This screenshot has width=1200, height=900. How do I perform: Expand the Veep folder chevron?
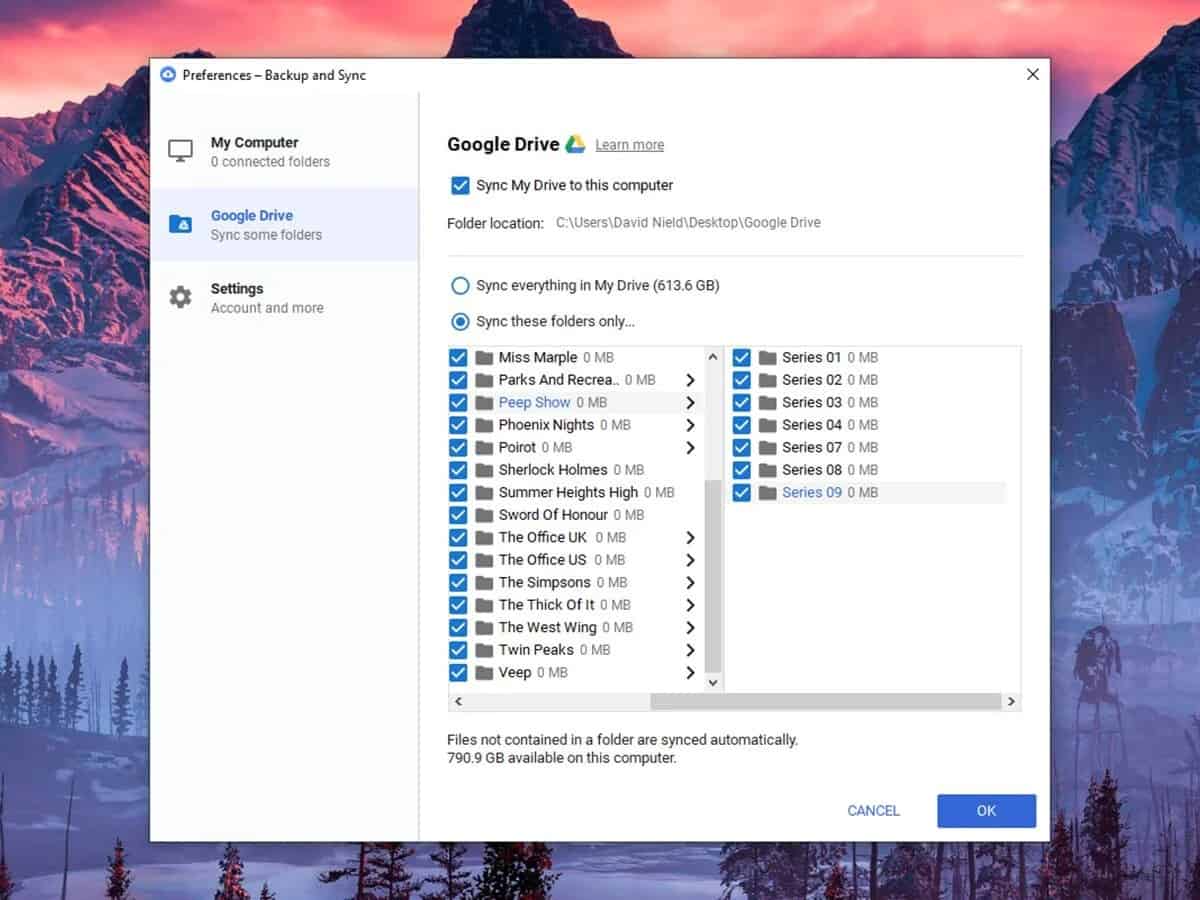[x=690, y=673]
